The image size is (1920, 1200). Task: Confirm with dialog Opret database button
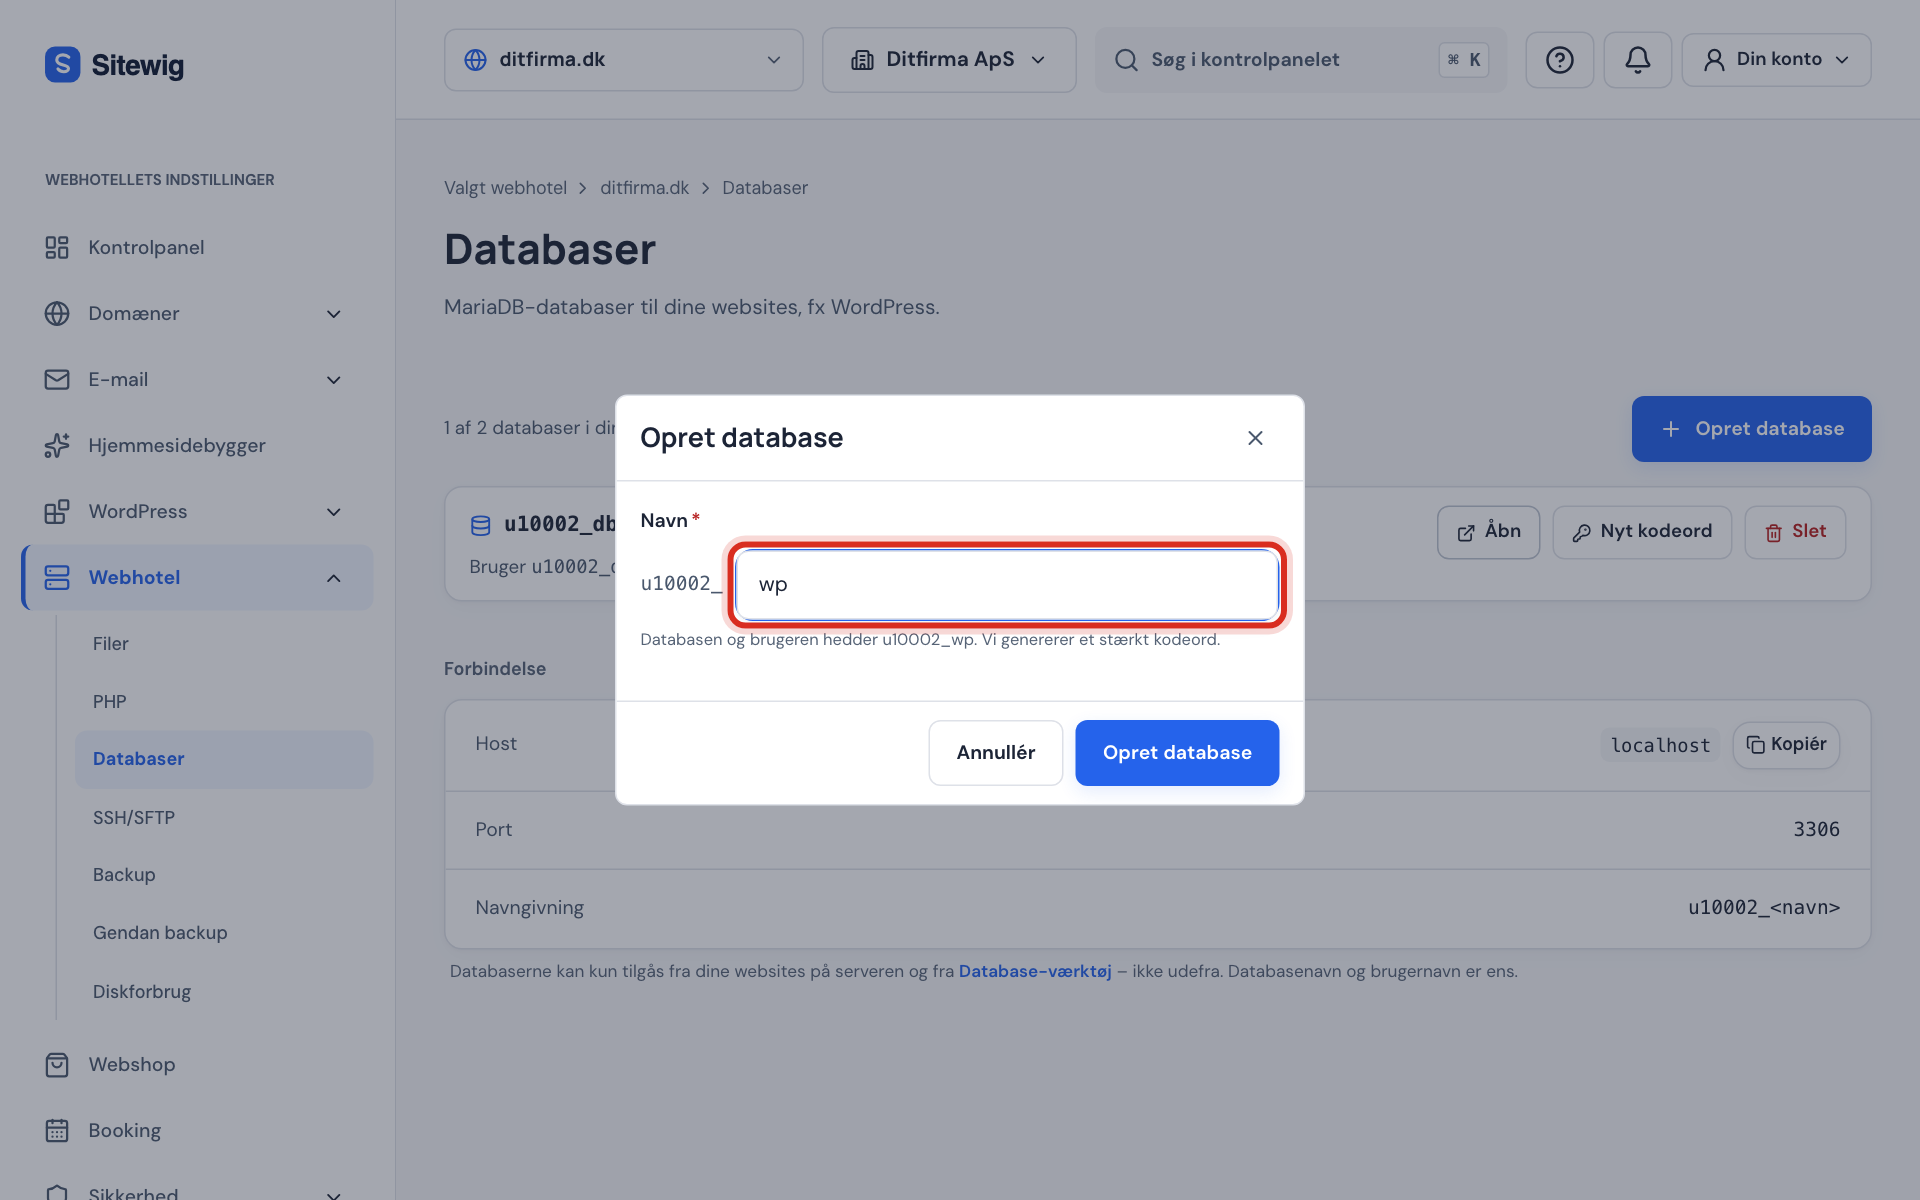click(x=1177, y=753)
